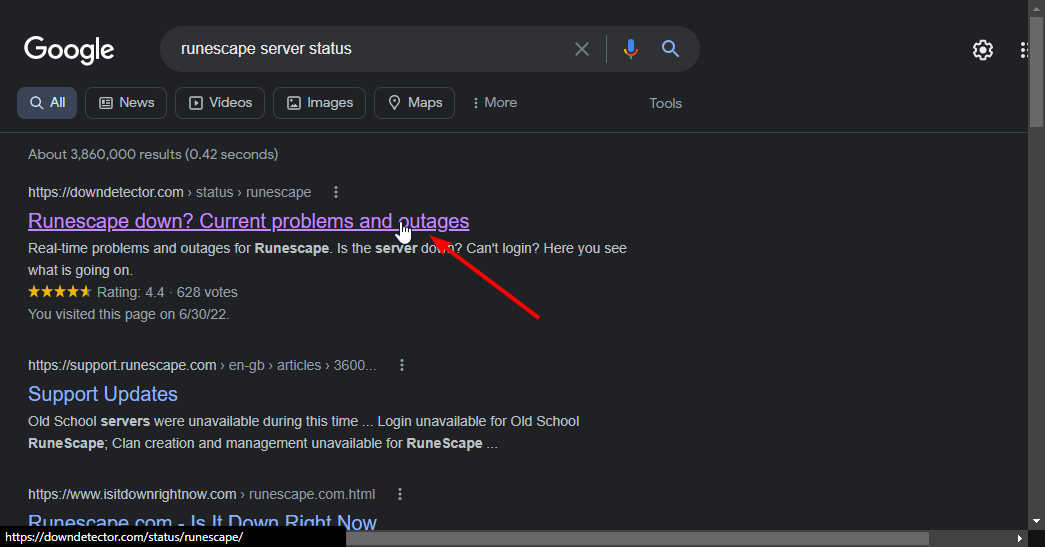Click the horizontal scrollbar right arrow

(x=1019, y=538)
